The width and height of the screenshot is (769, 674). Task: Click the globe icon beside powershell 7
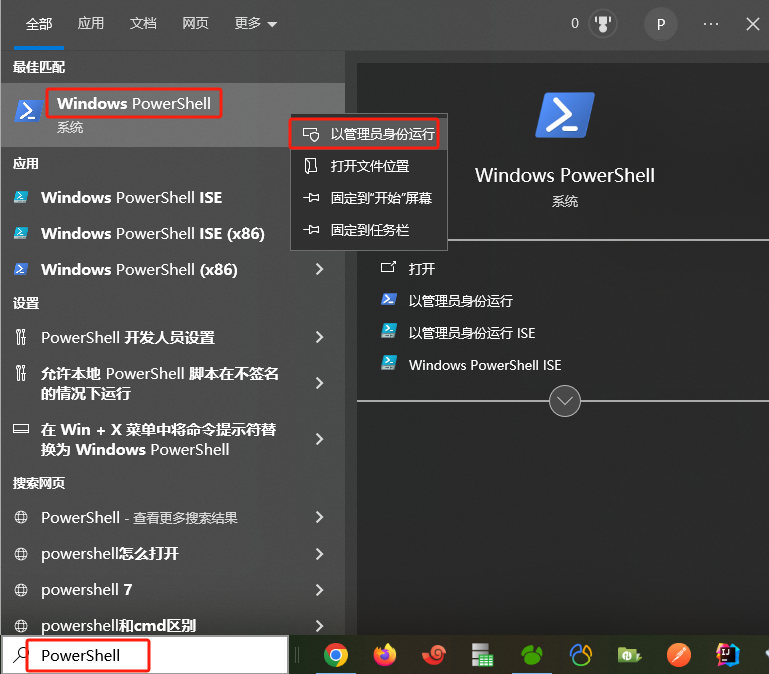point(21,590)
